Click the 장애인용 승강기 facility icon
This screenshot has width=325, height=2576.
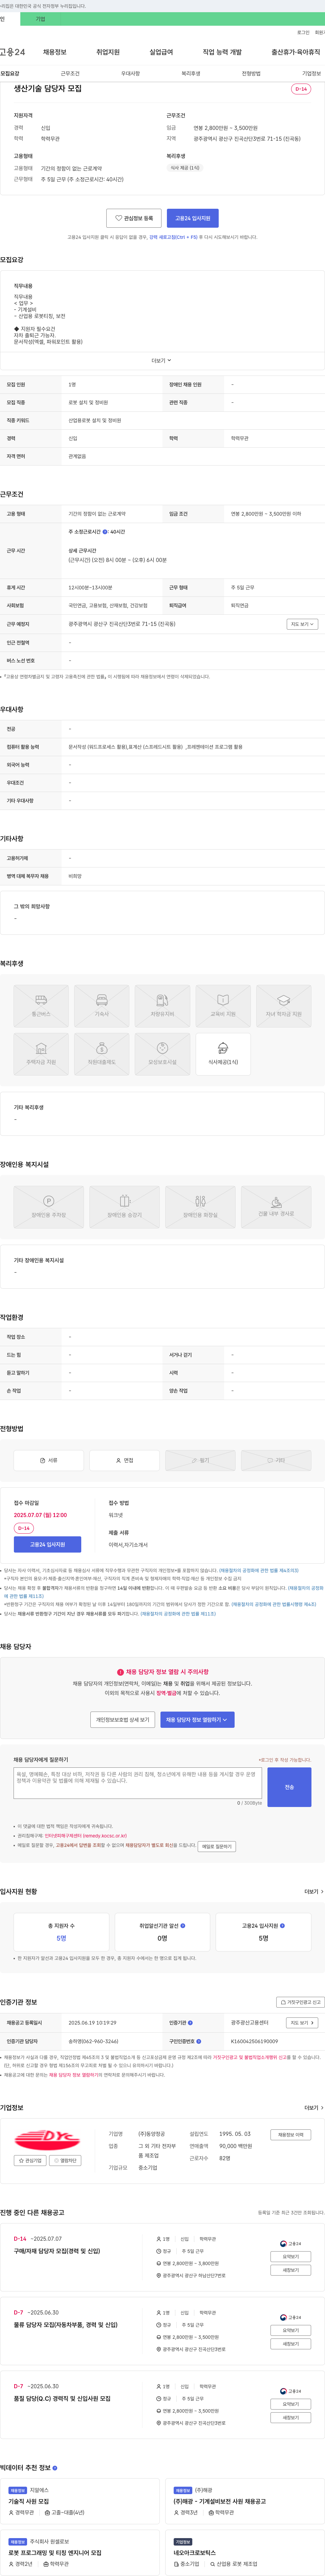(124, 1207)
